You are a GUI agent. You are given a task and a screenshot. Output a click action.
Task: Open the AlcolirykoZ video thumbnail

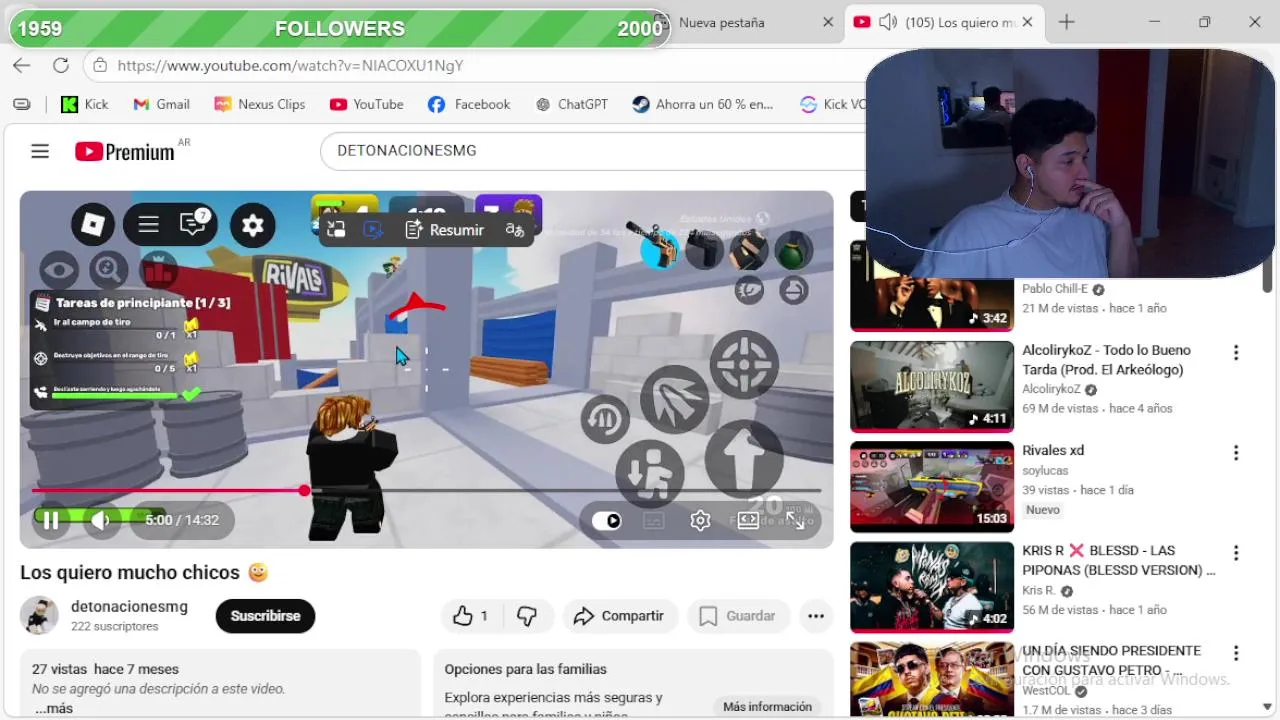[932, 386]
